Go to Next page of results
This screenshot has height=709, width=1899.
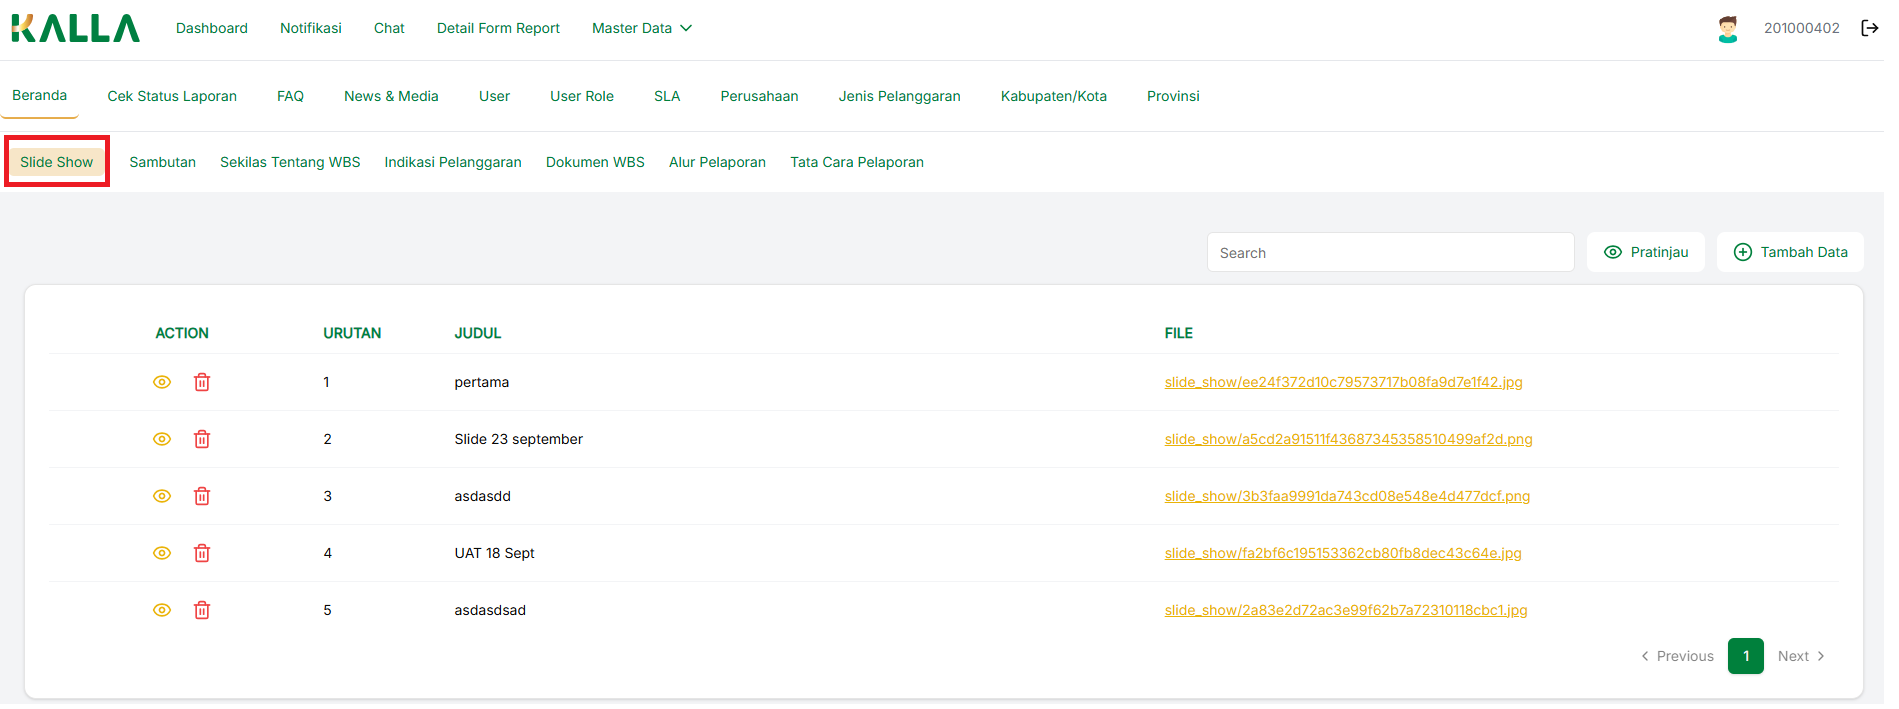coord(1801,656)
